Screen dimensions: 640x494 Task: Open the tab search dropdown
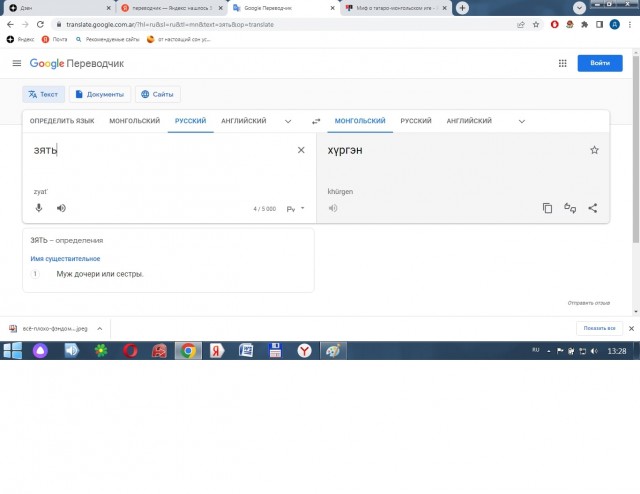tap(579, 8)
